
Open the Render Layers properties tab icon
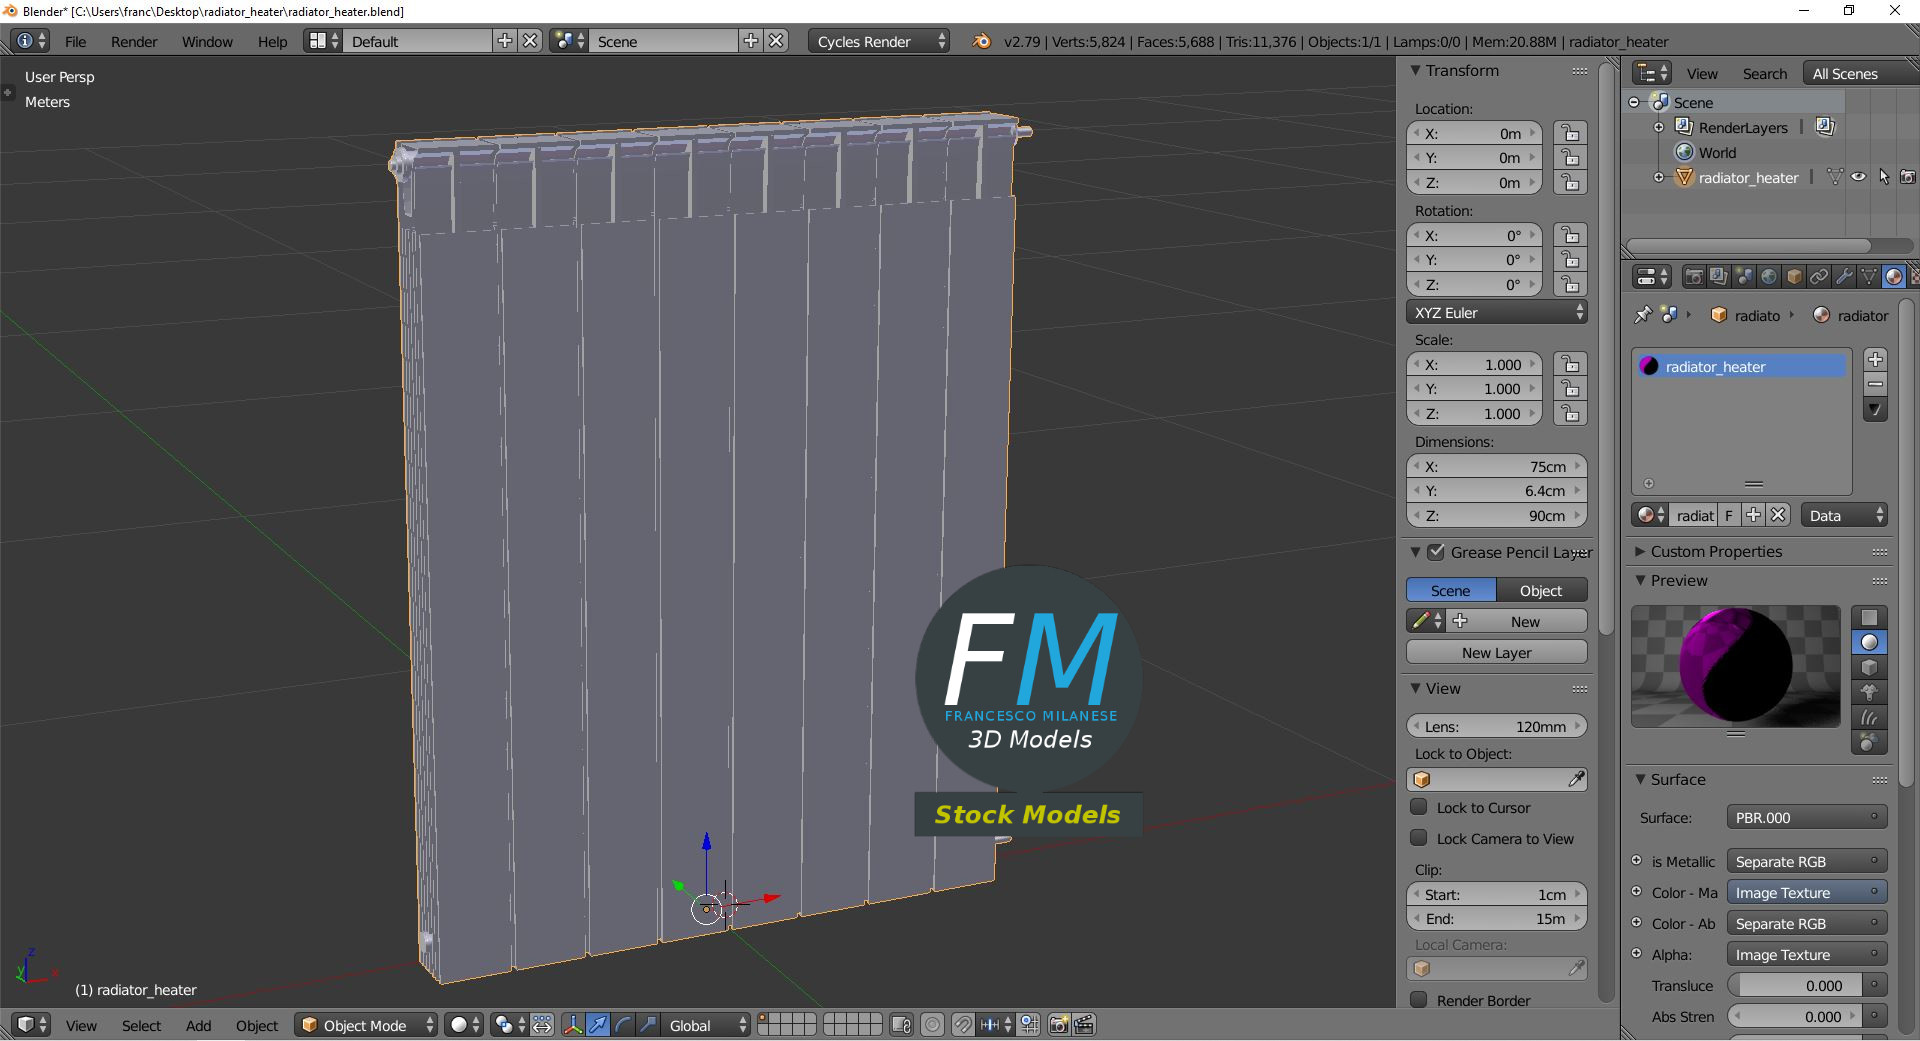pos(1719,277)
